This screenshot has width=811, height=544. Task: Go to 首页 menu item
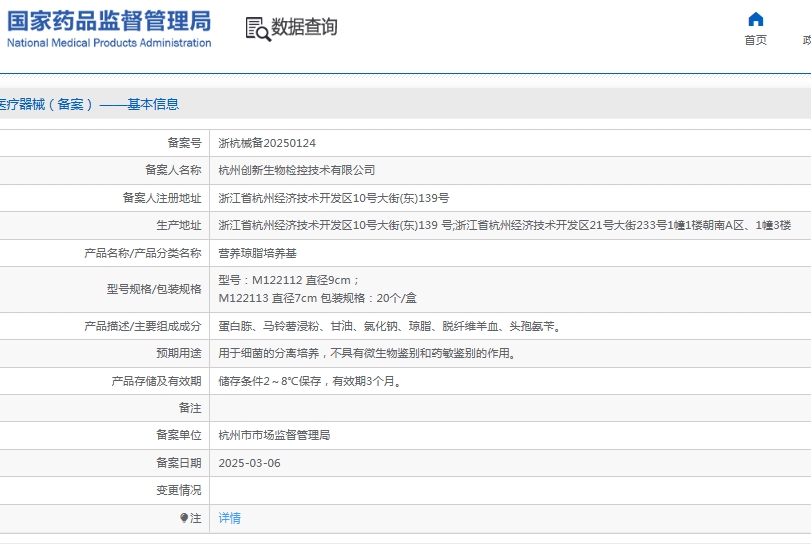(x=756, y=40)
